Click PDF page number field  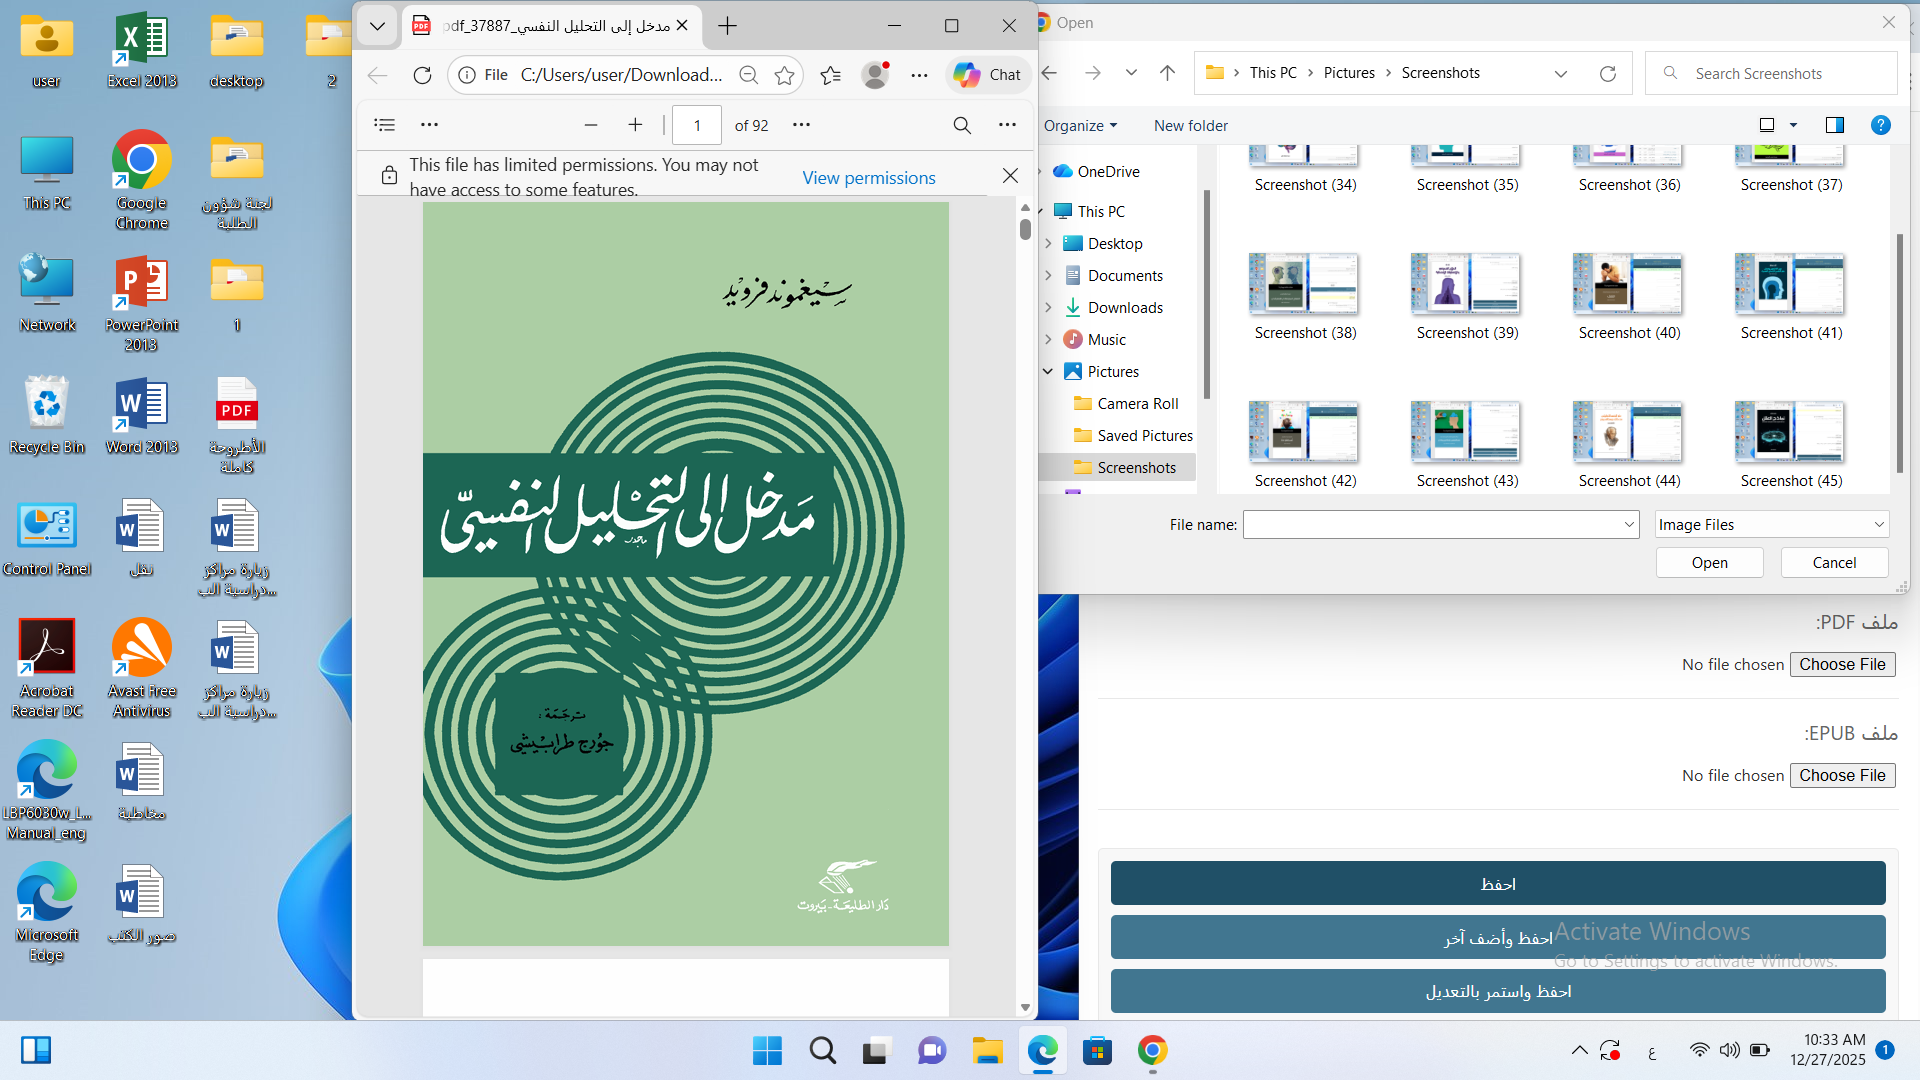[697, 125]
